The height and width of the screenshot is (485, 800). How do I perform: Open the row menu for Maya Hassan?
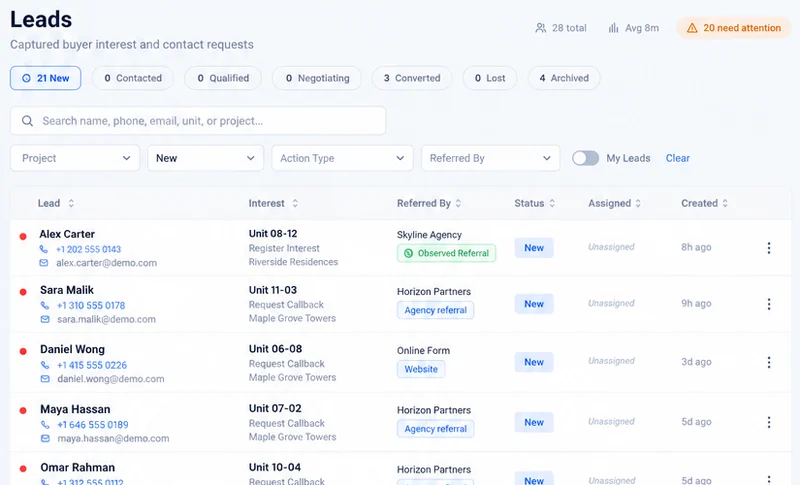(x=768, y=422)
